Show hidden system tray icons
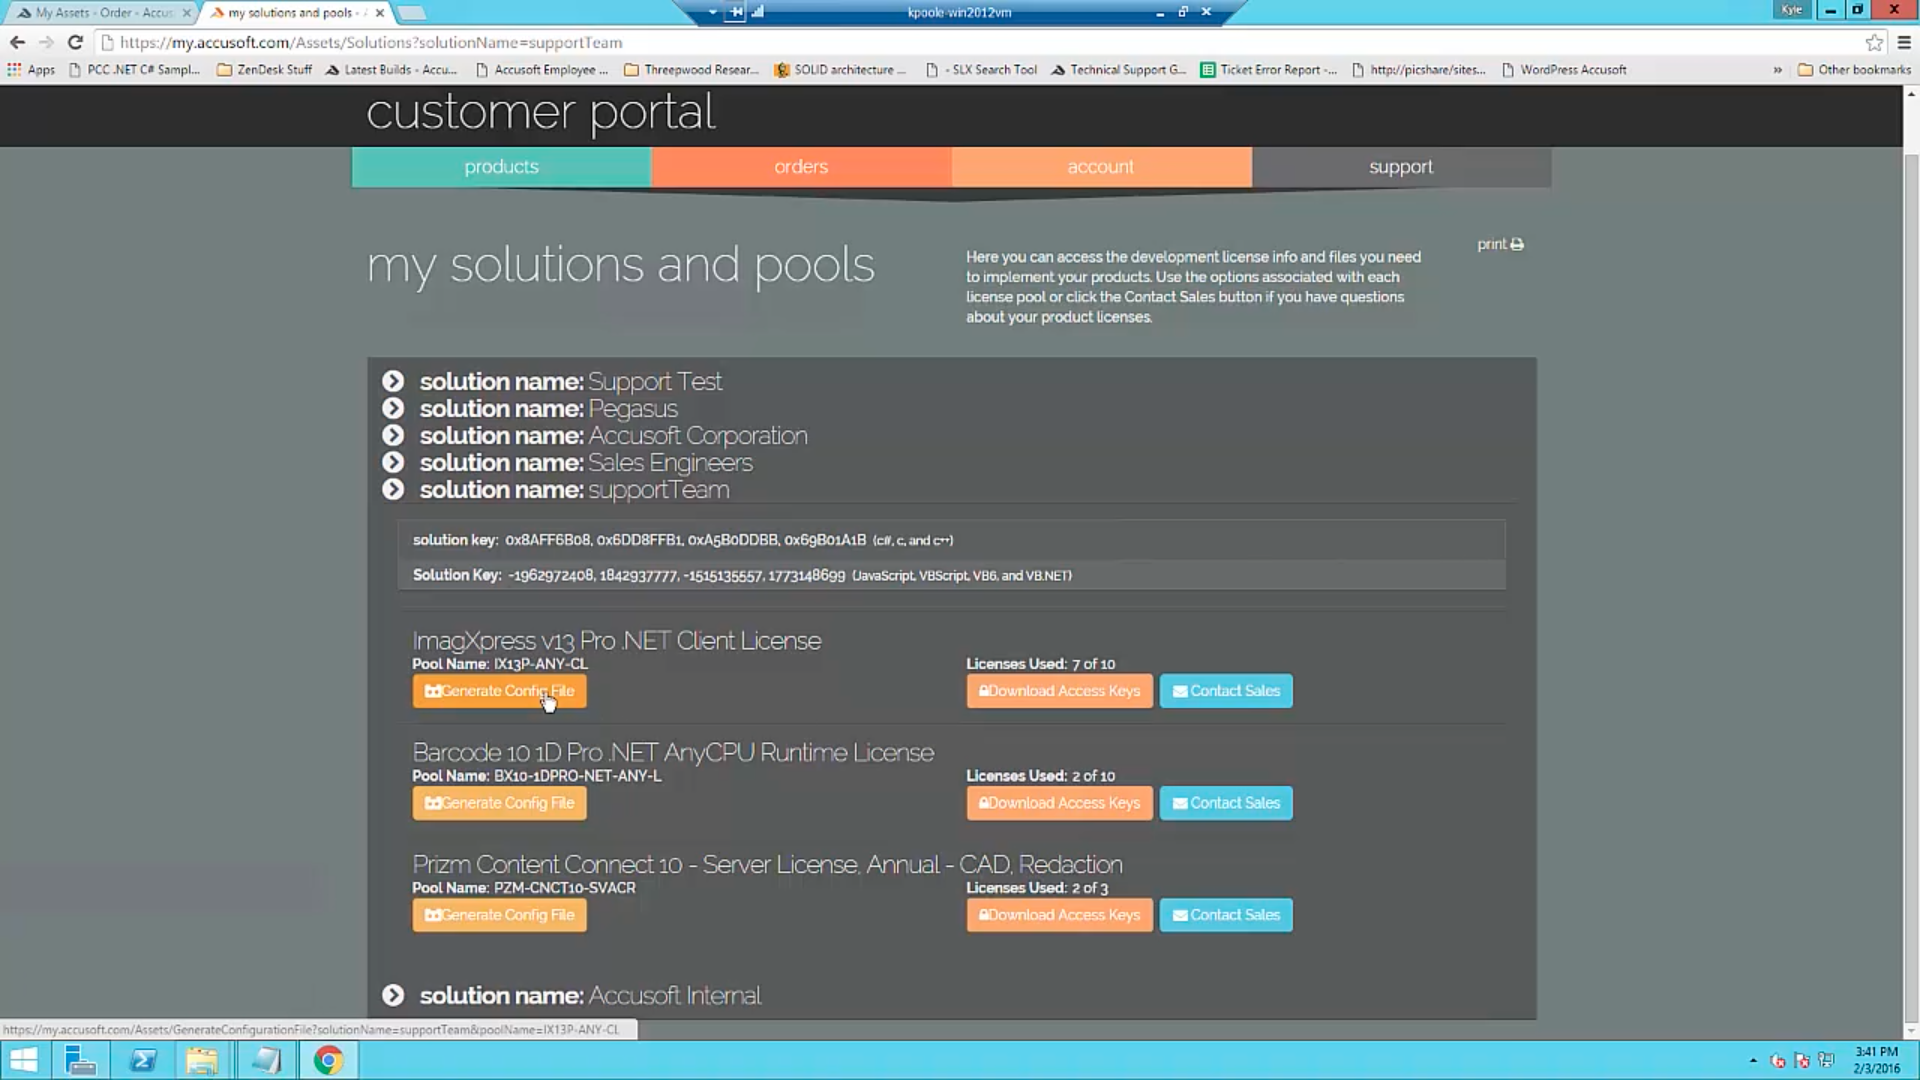The height and width of the screenshot is (1080, 1920). [x=1753, y=1060]
